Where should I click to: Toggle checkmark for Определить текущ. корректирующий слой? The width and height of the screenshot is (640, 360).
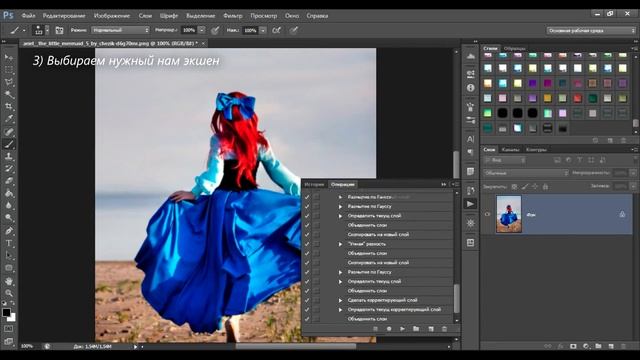[307, 310]
